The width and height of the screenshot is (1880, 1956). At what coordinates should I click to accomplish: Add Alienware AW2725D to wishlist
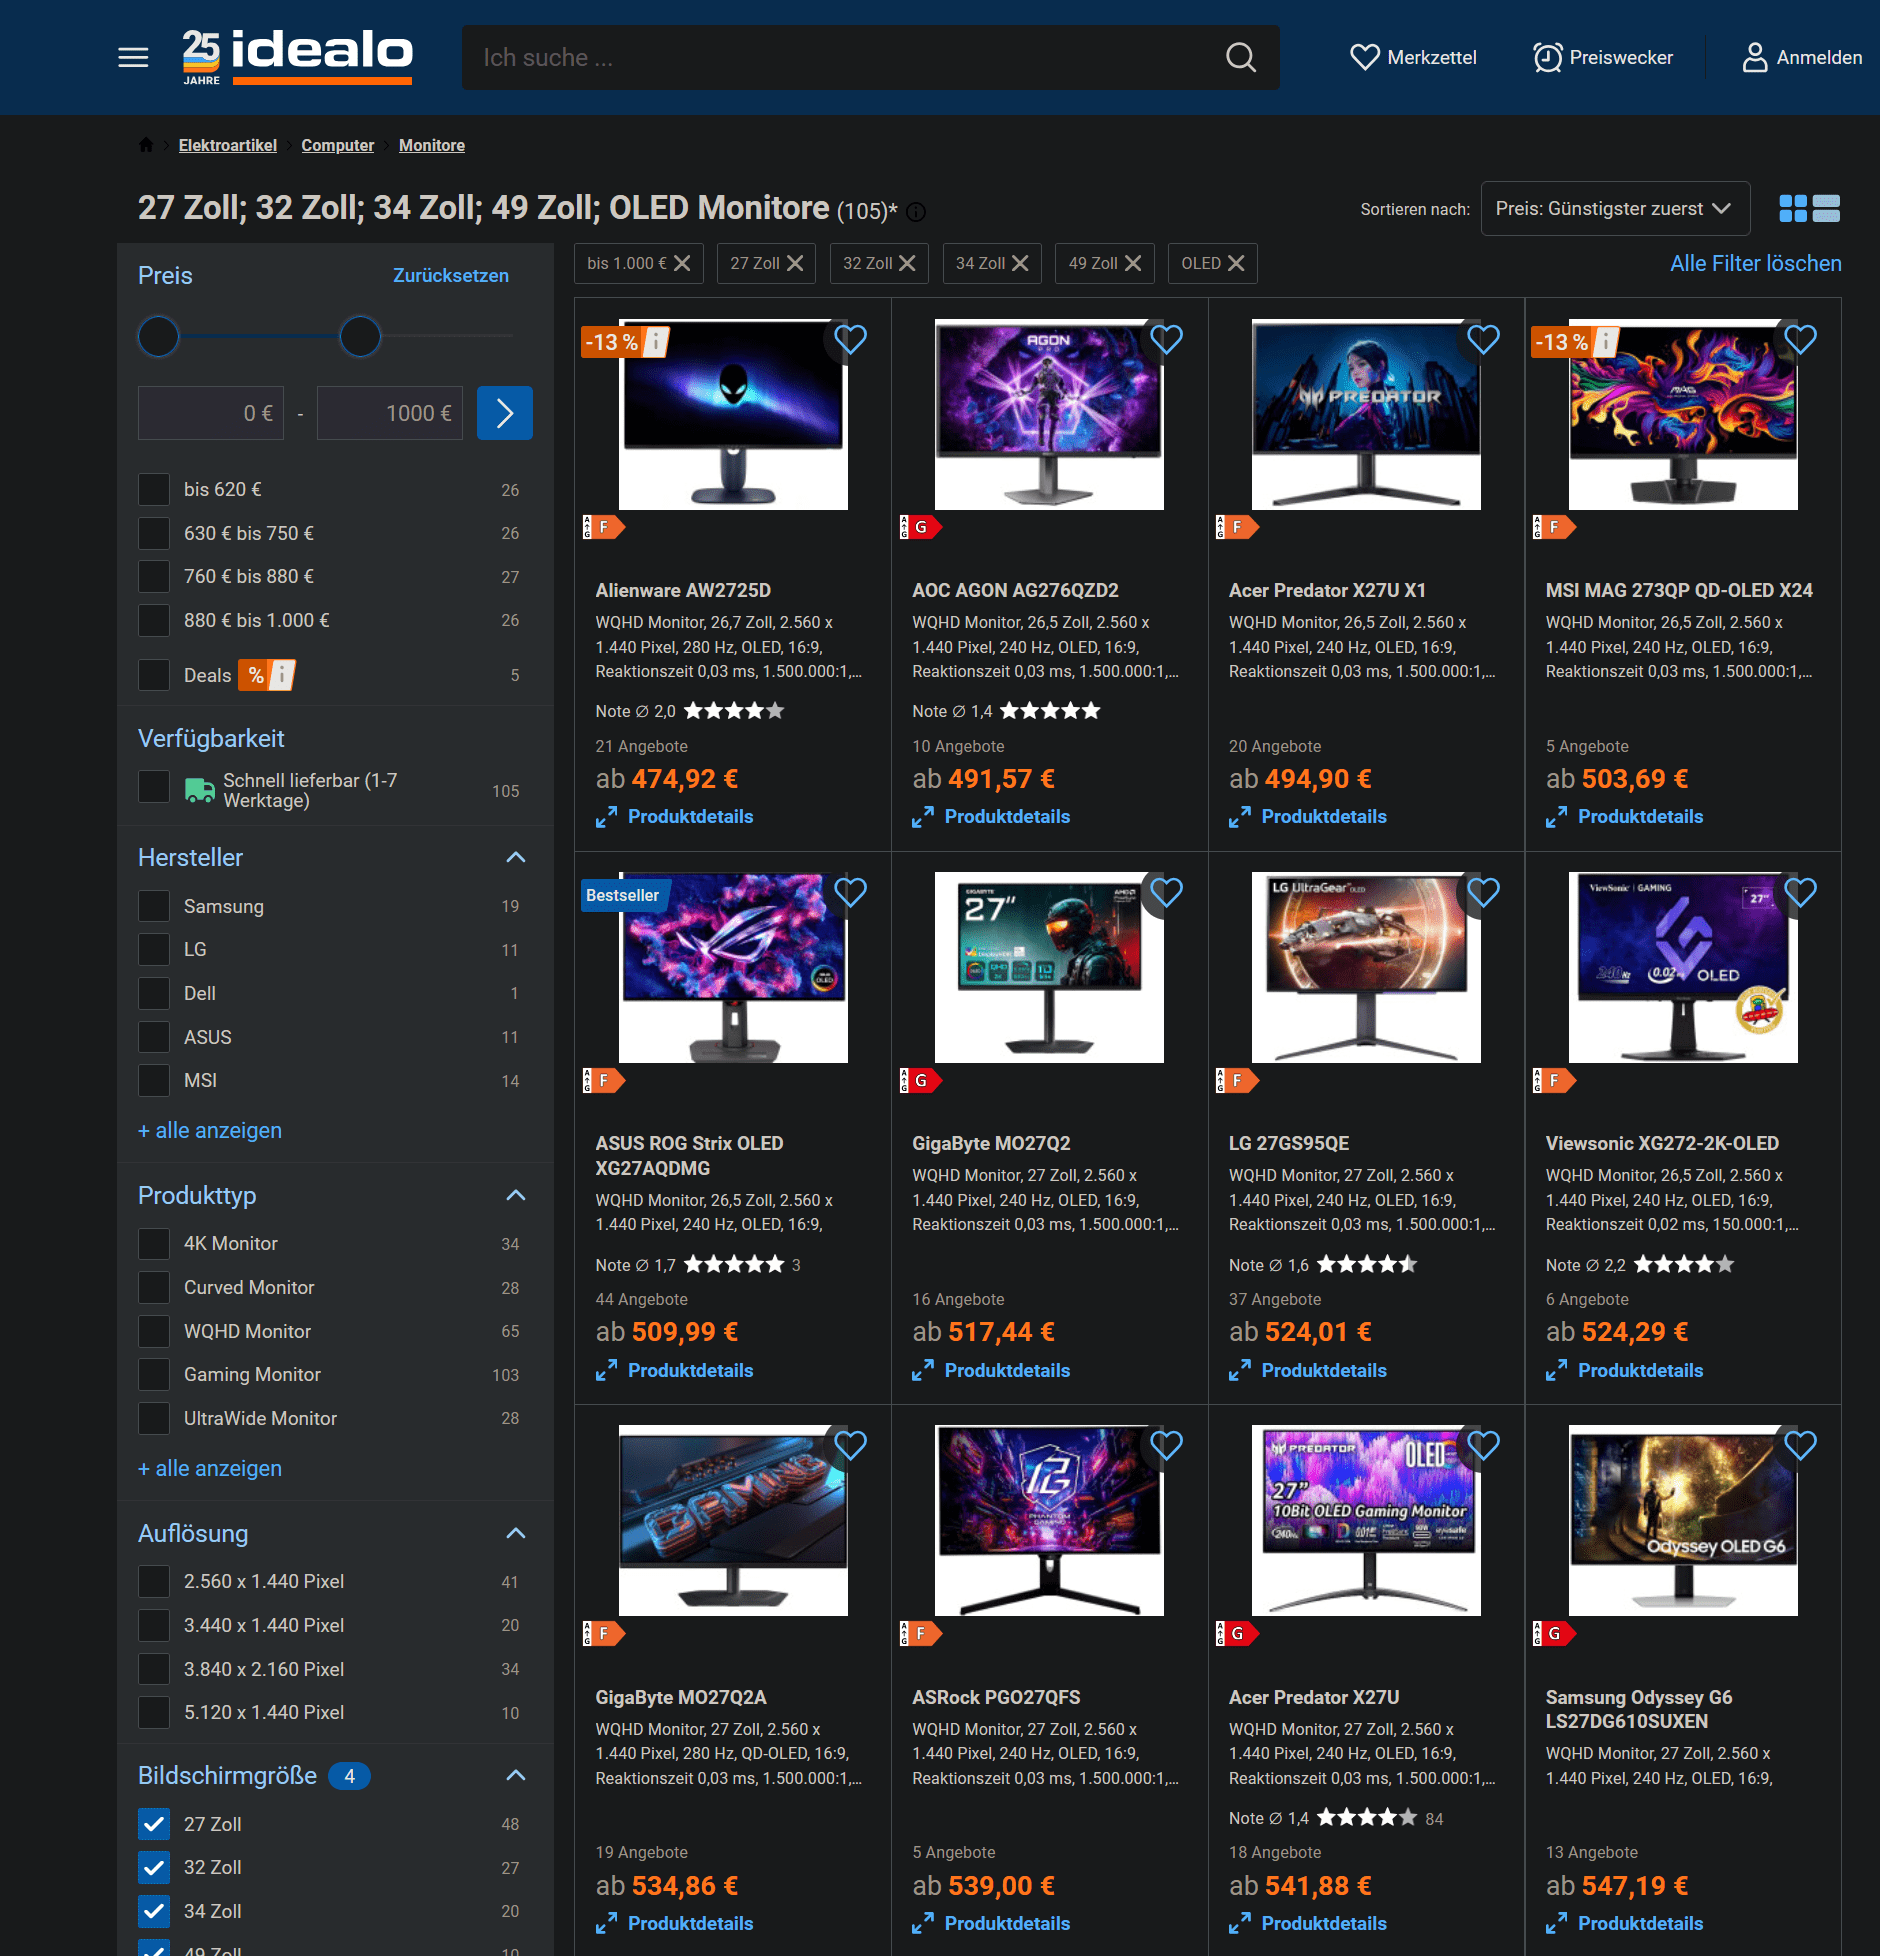[x=850, y=340]
